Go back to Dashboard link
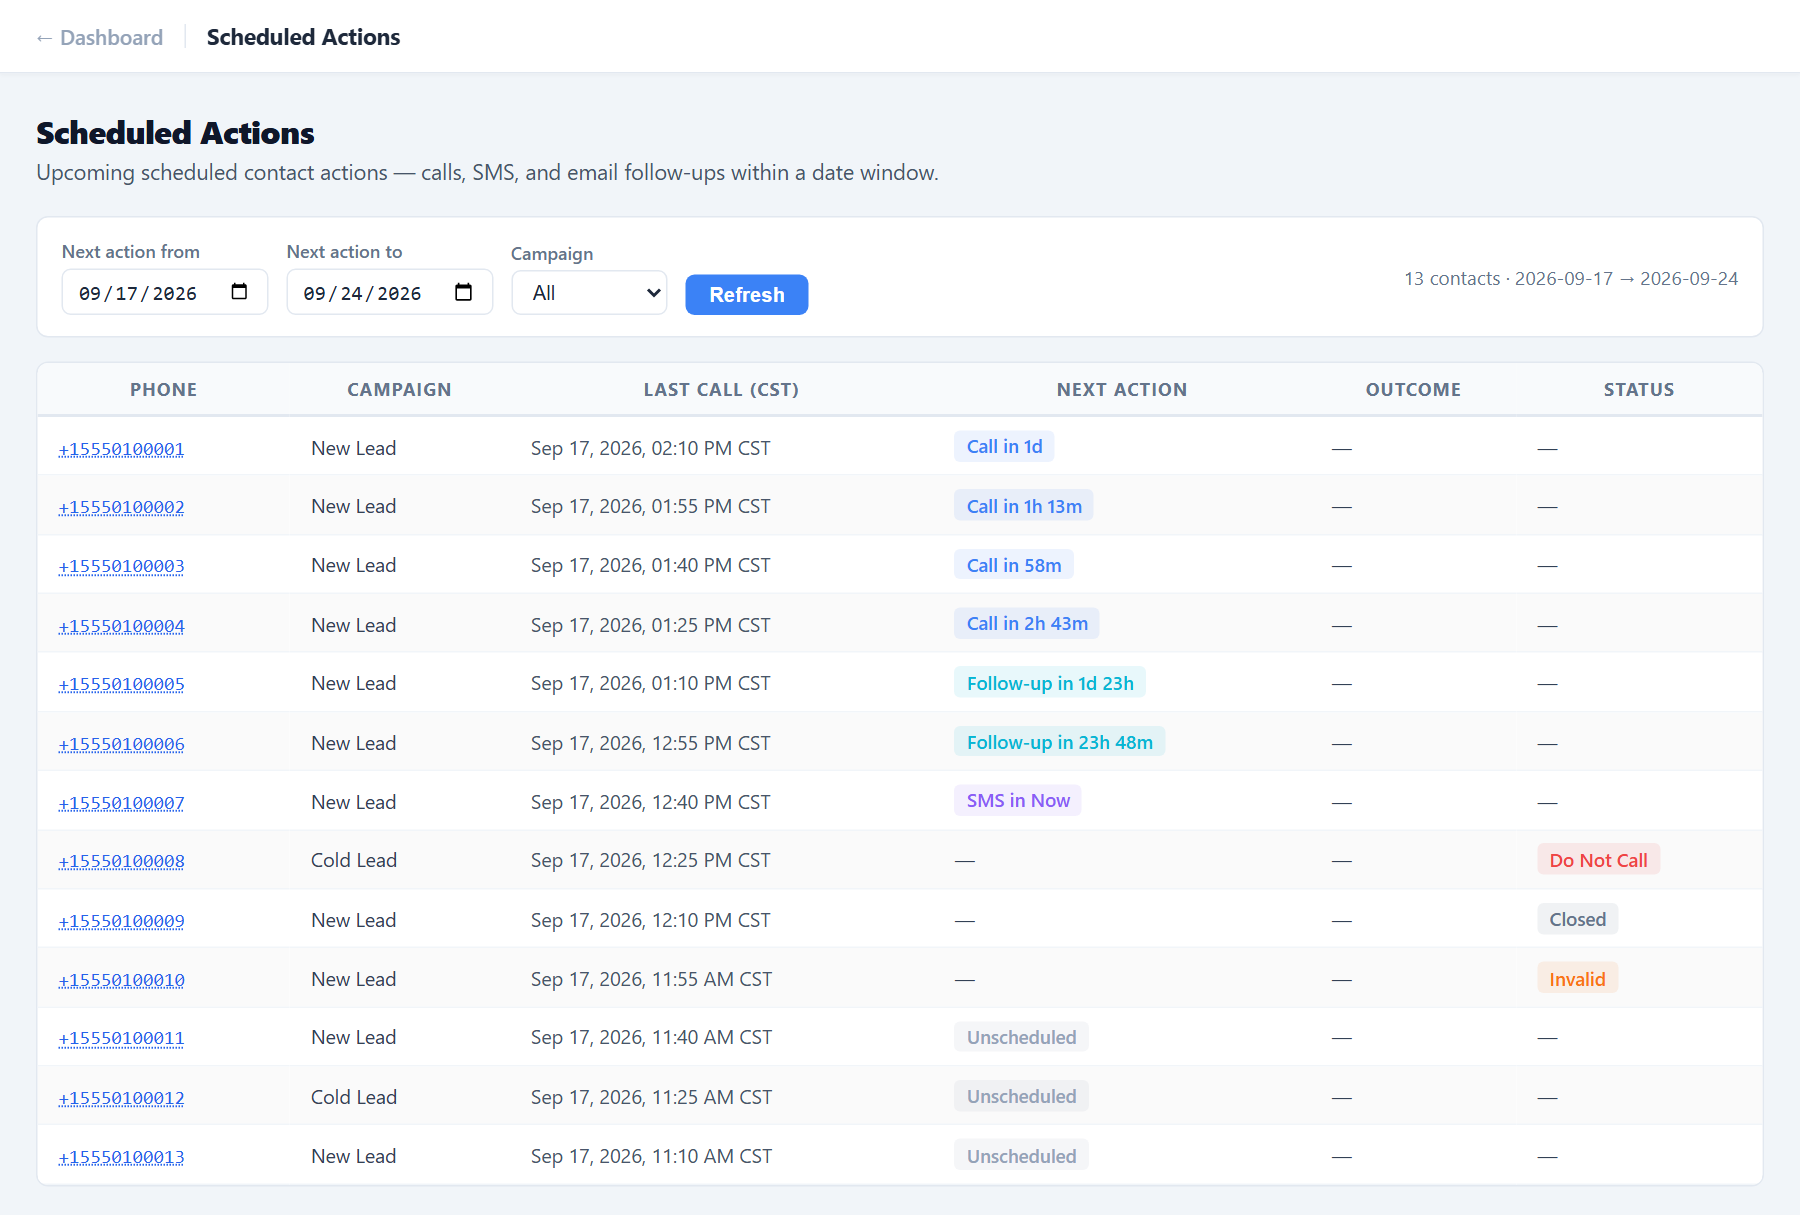 [99, 38]
